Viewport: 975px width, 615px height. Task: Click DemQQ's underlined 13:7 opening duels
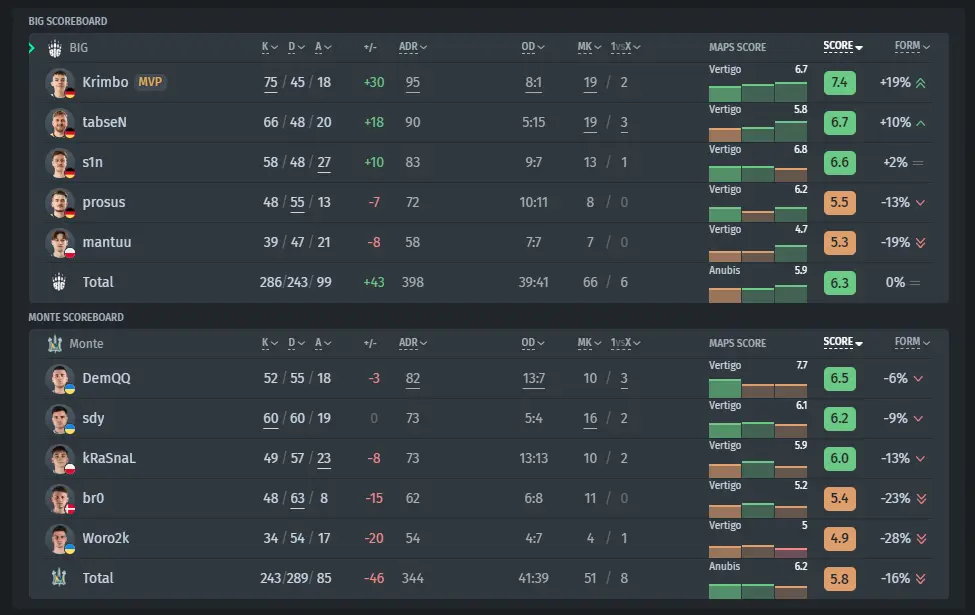click(534, 379)
